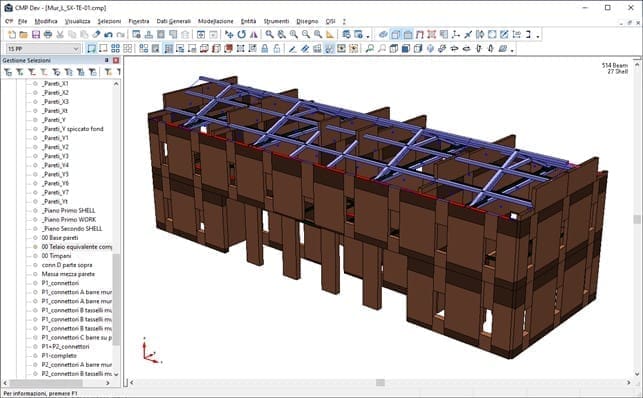Close the Gestione Selezioni panel
This screenshot has height=398, width=643.
tap(116, 60)
